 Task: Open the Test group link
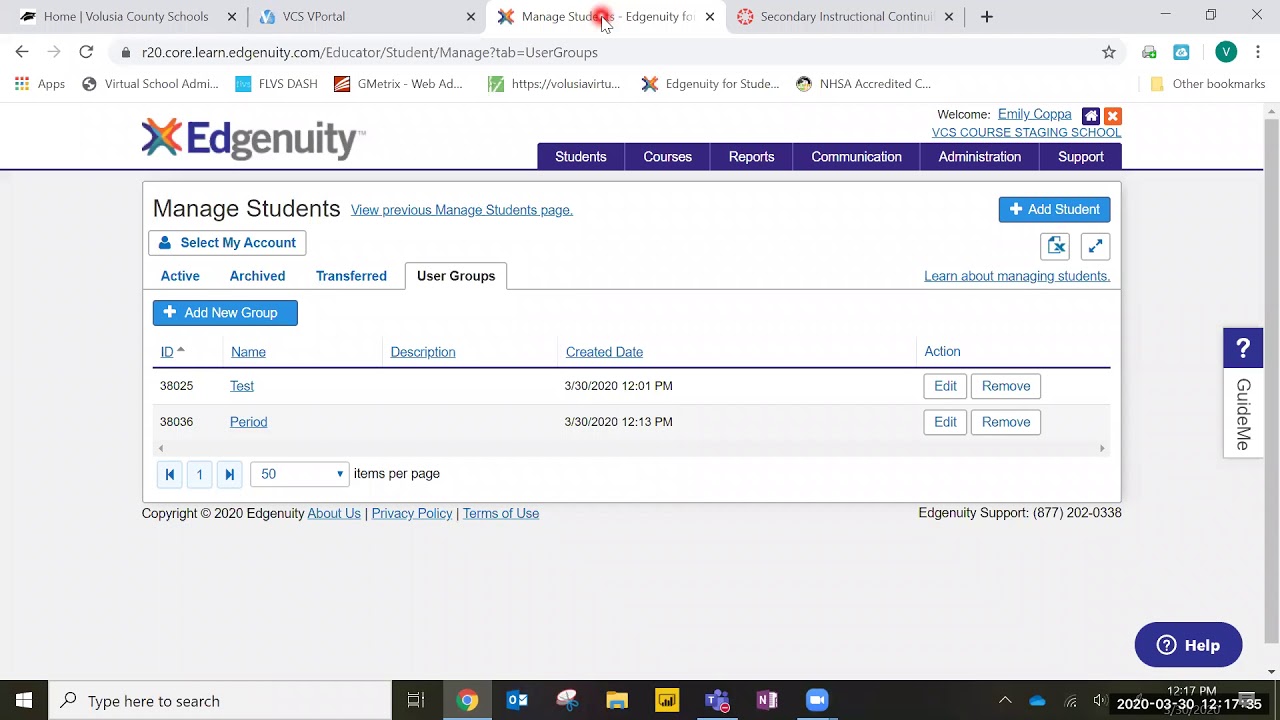(x=242, y=386)
